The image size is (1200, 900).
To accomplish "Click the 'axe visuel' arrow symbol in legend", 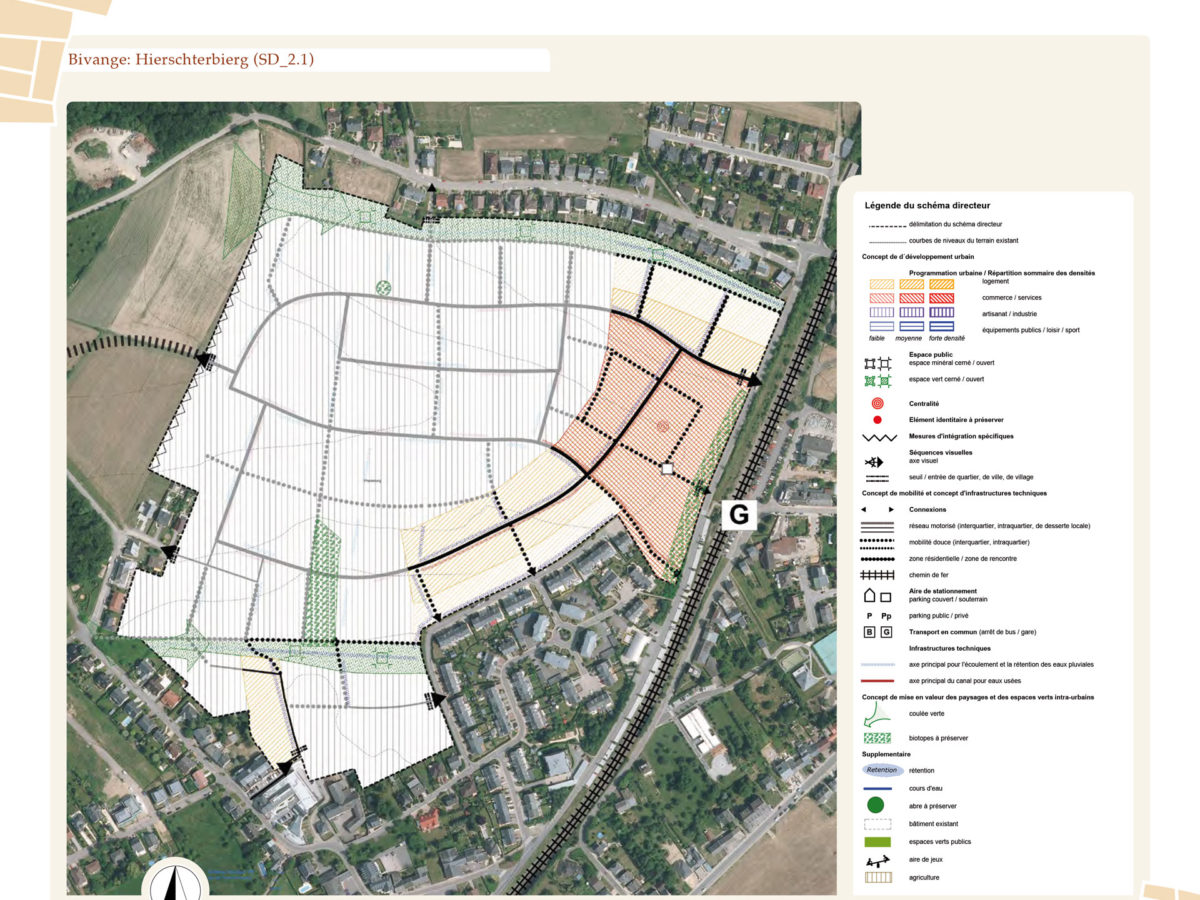I will [877, 462].
